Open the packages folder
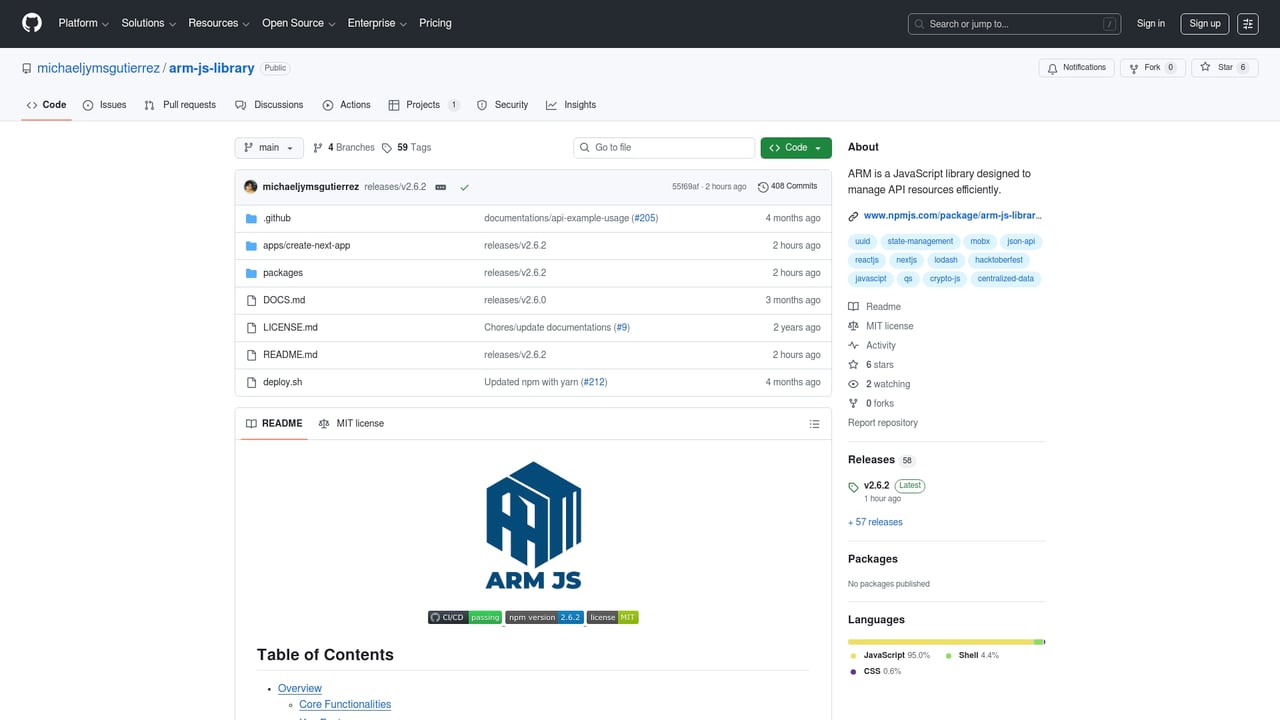Image resolution: width=1280 pixels, height=720 pixels. (x=283, y=272)
